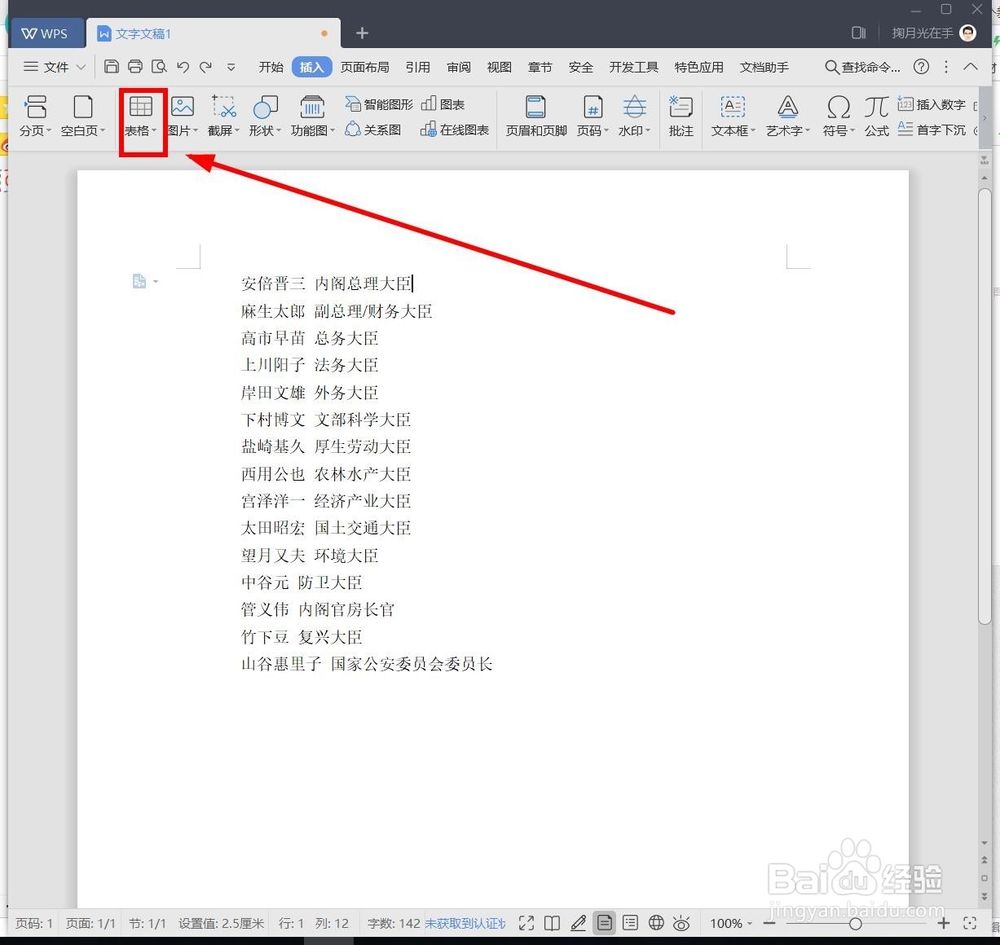The image size is (1000, 945).
Task: Open the user account 掬月光在手
Action: pyautogui.click(x=934, y=33)
